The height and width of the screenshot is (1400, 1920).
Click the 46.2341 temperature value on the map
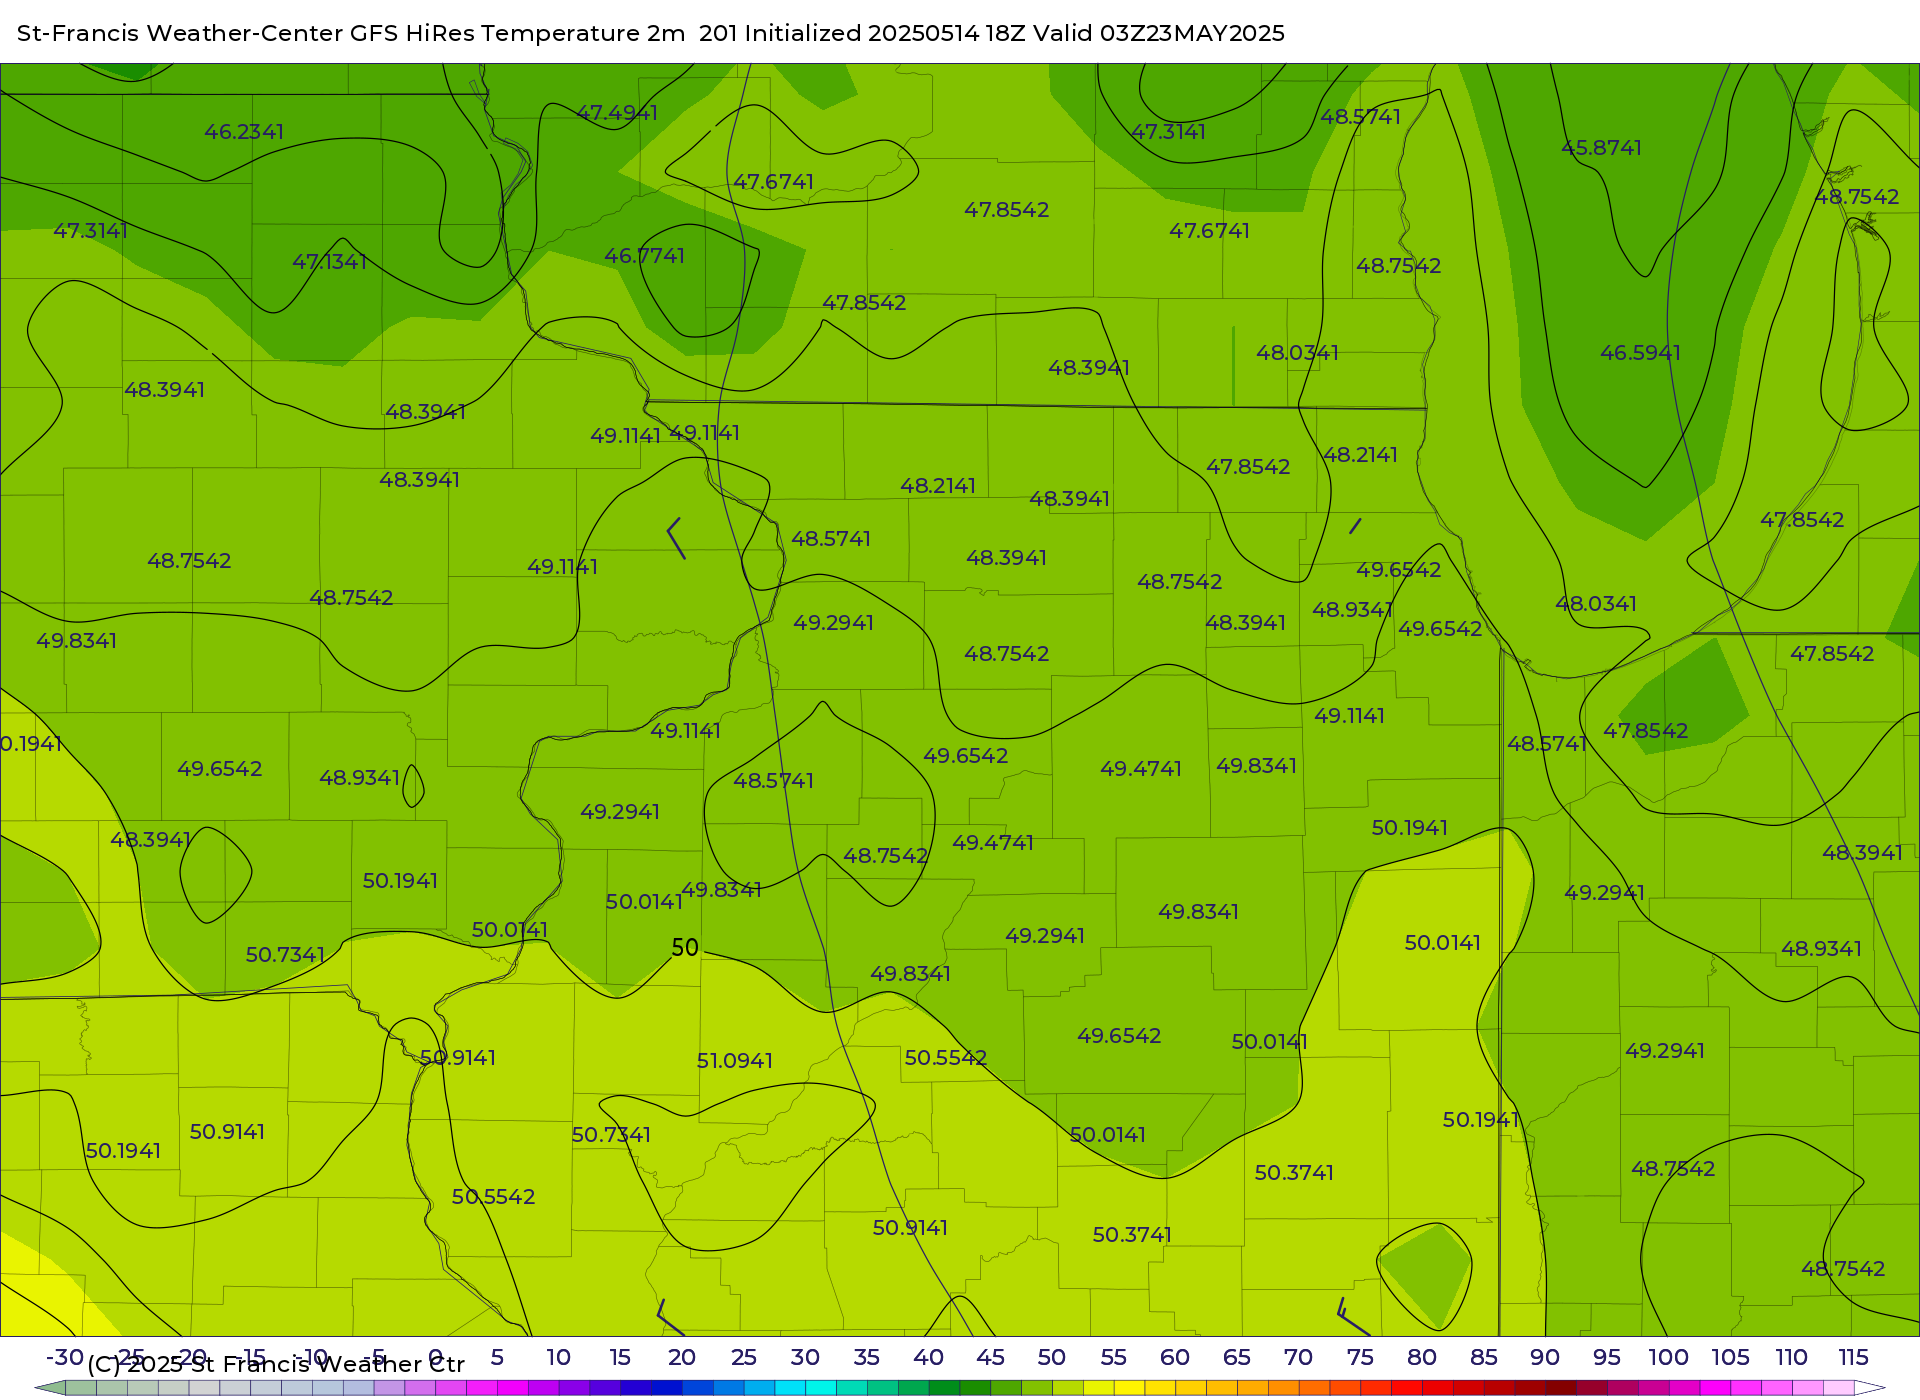tap(244, 132)
